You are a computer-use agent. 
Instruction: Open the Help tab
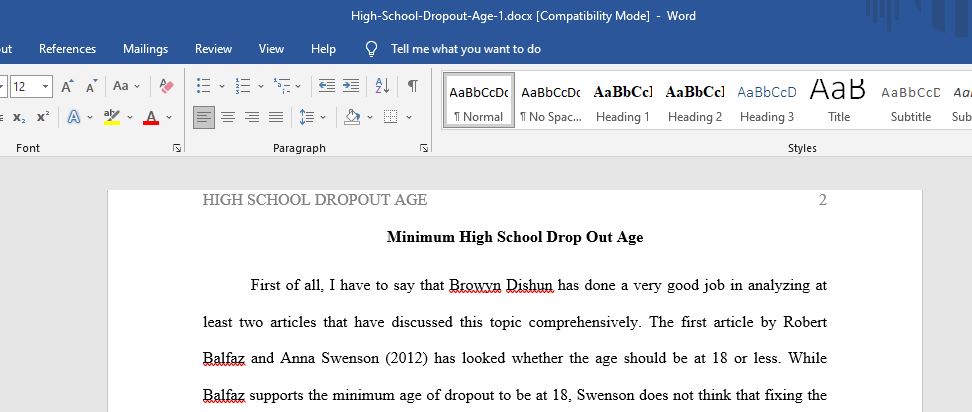(x=324, y=49)
